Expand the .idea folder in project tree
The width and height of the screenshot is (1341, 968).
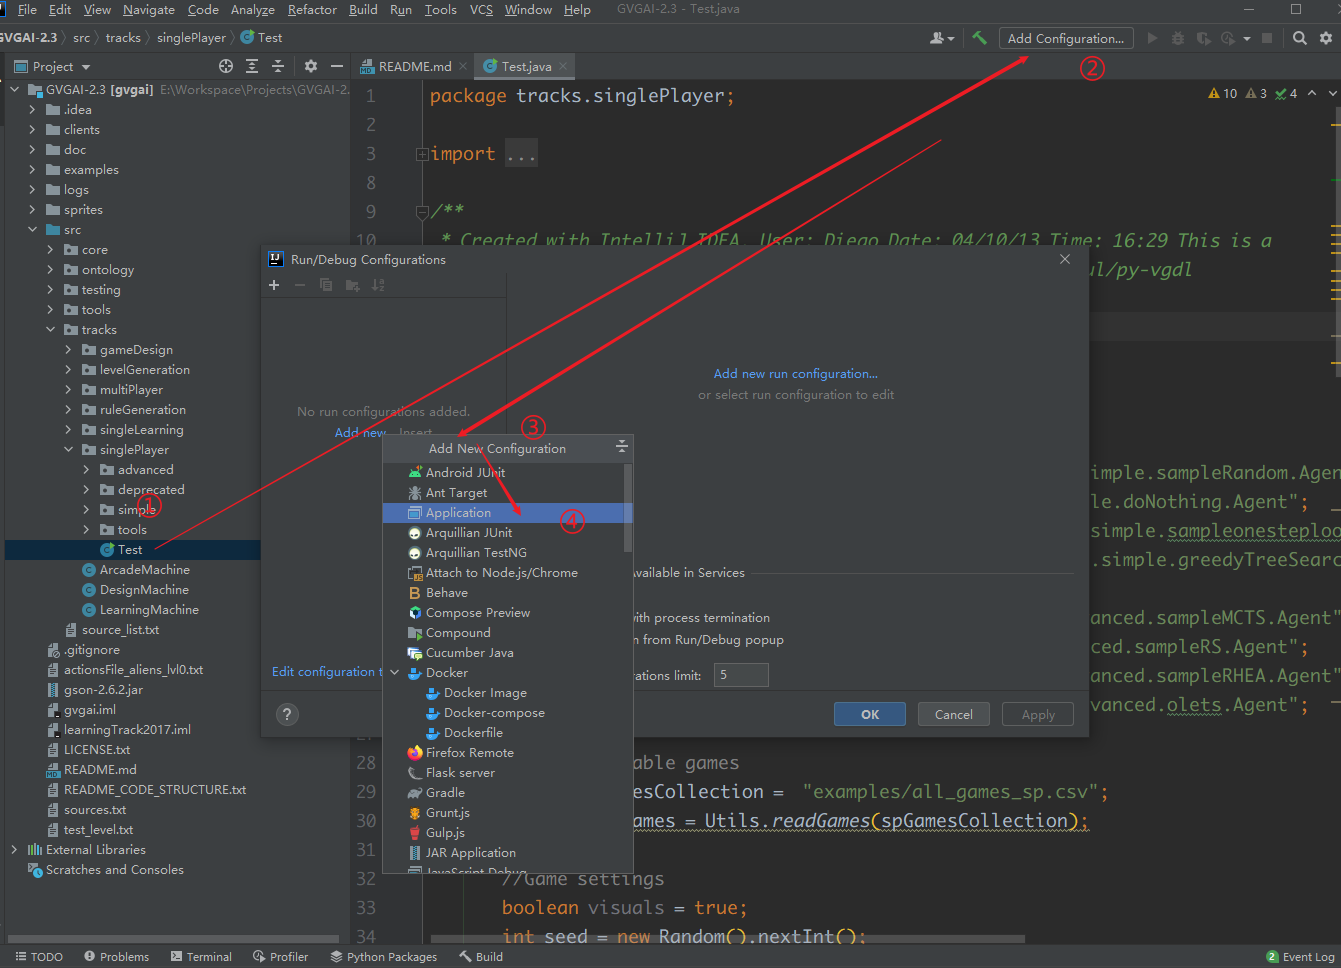tap(32, 110)
